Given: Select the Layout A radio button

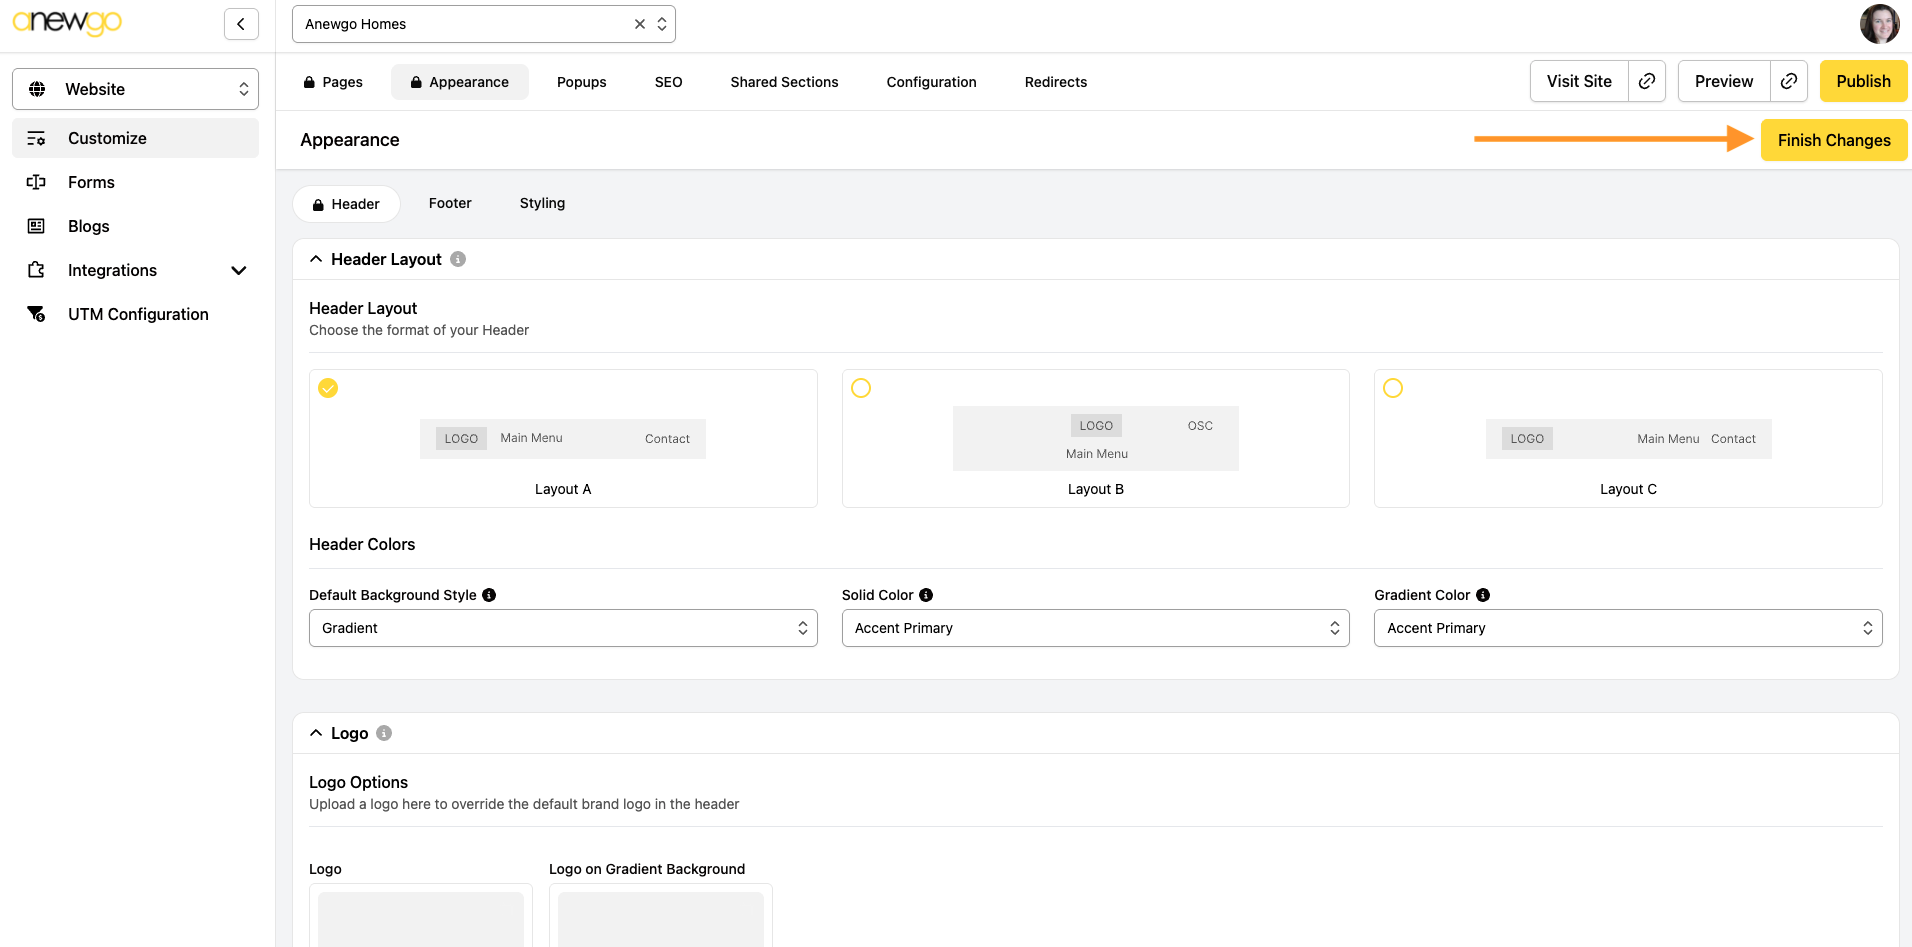Looking at the screenshot, I should [328, 388].
